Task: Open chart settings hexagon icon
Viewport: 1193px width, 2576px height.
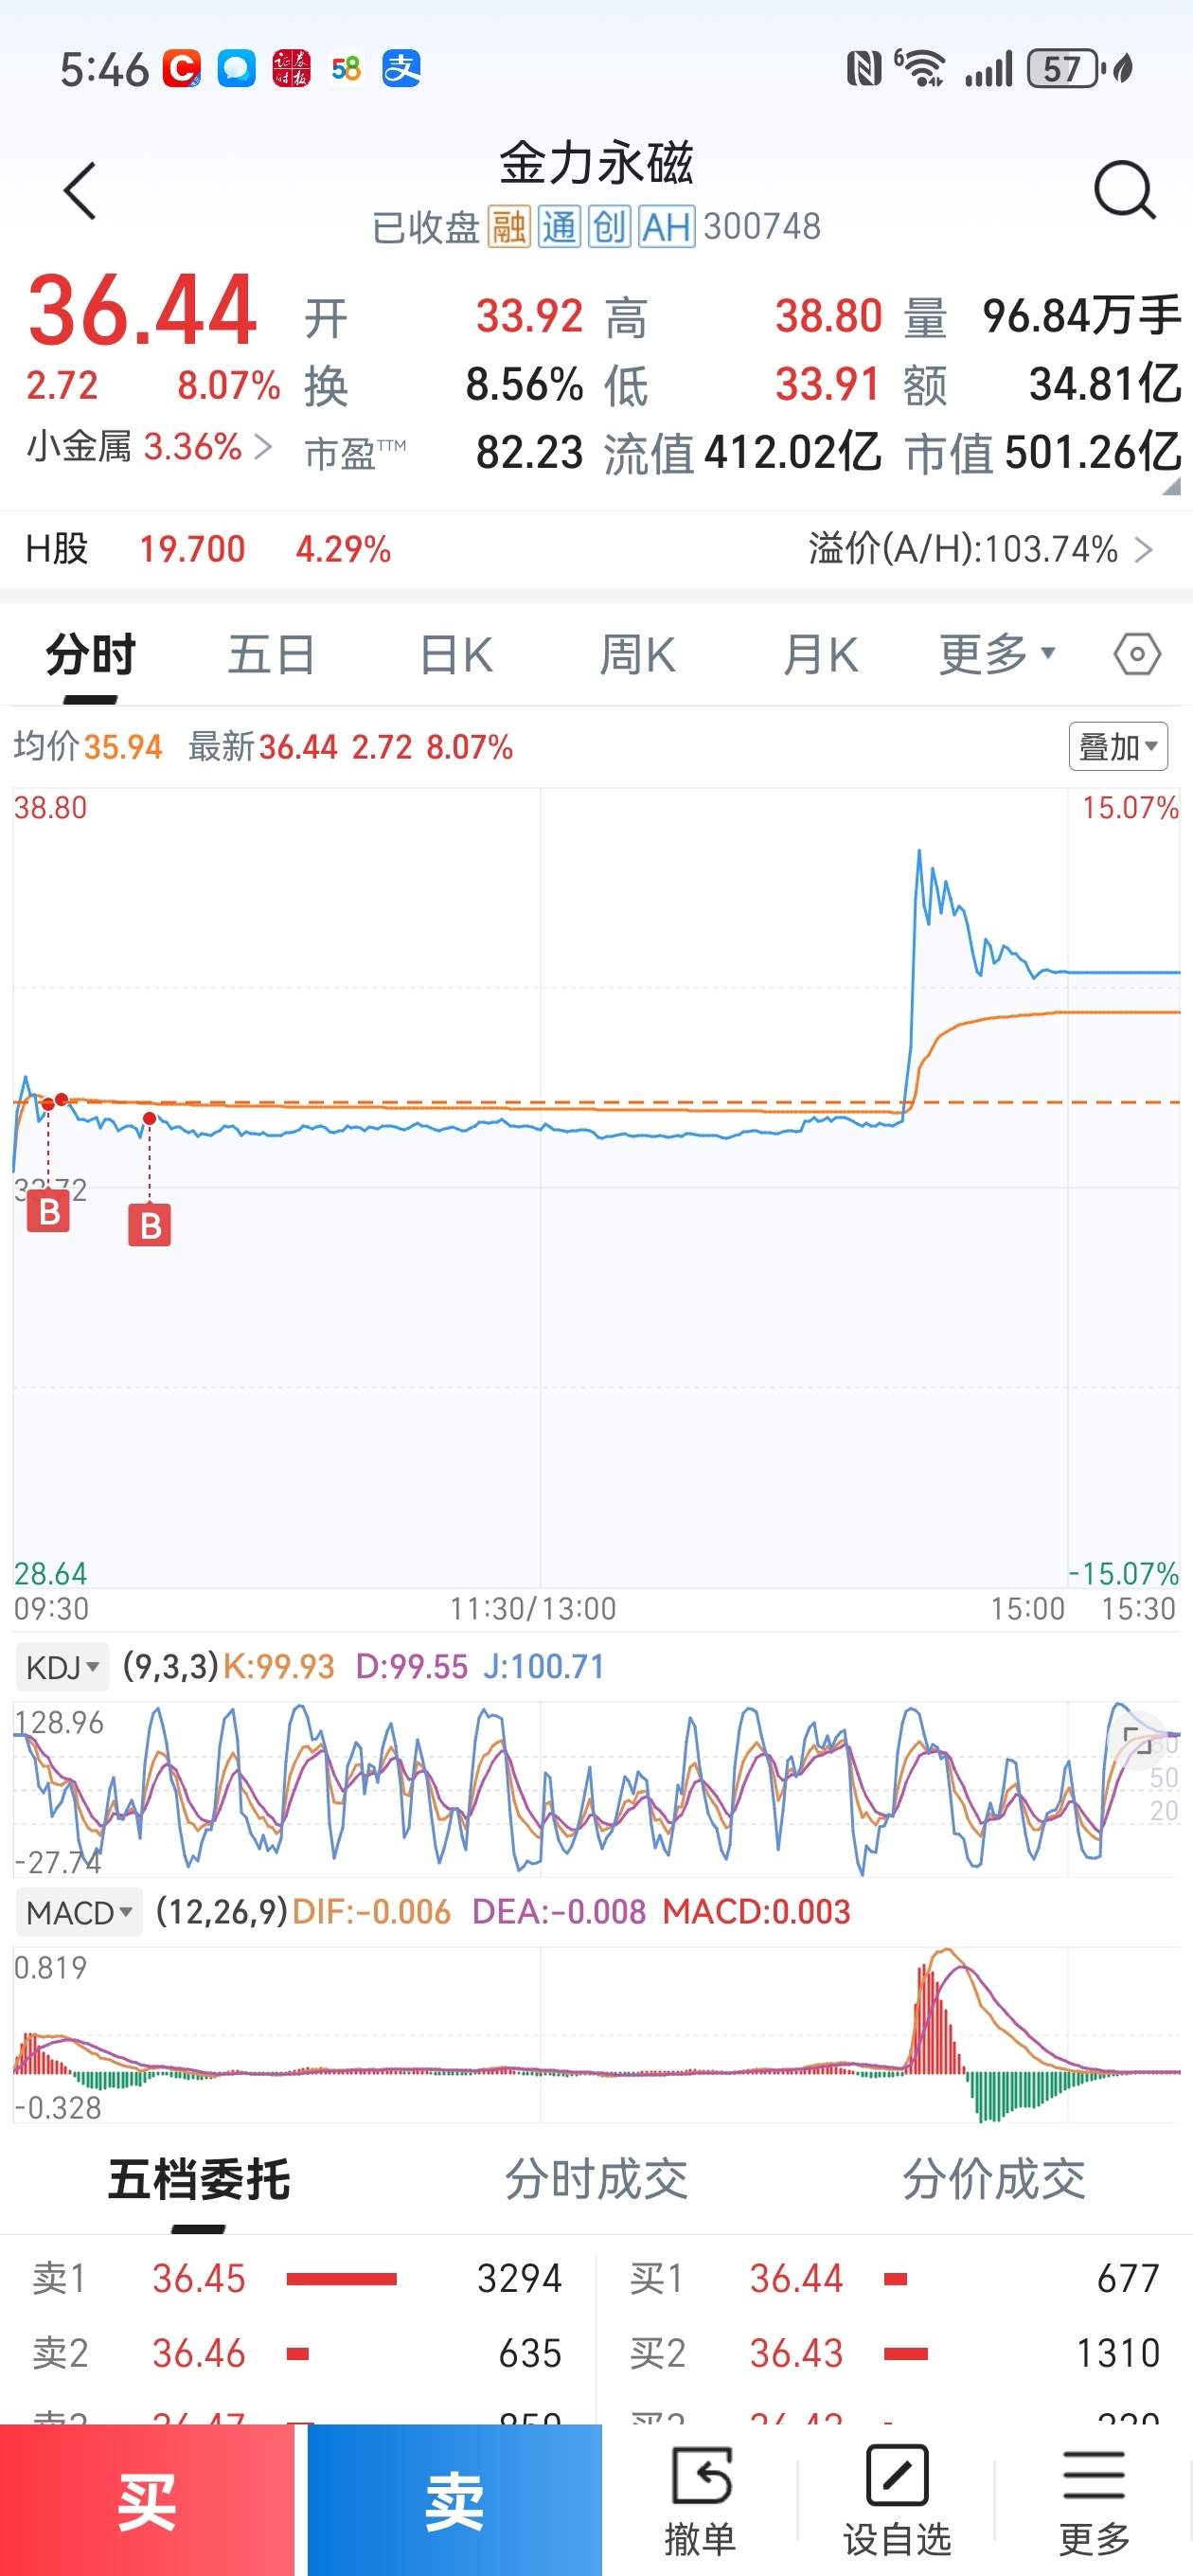Action: [x=1137, y=655]
